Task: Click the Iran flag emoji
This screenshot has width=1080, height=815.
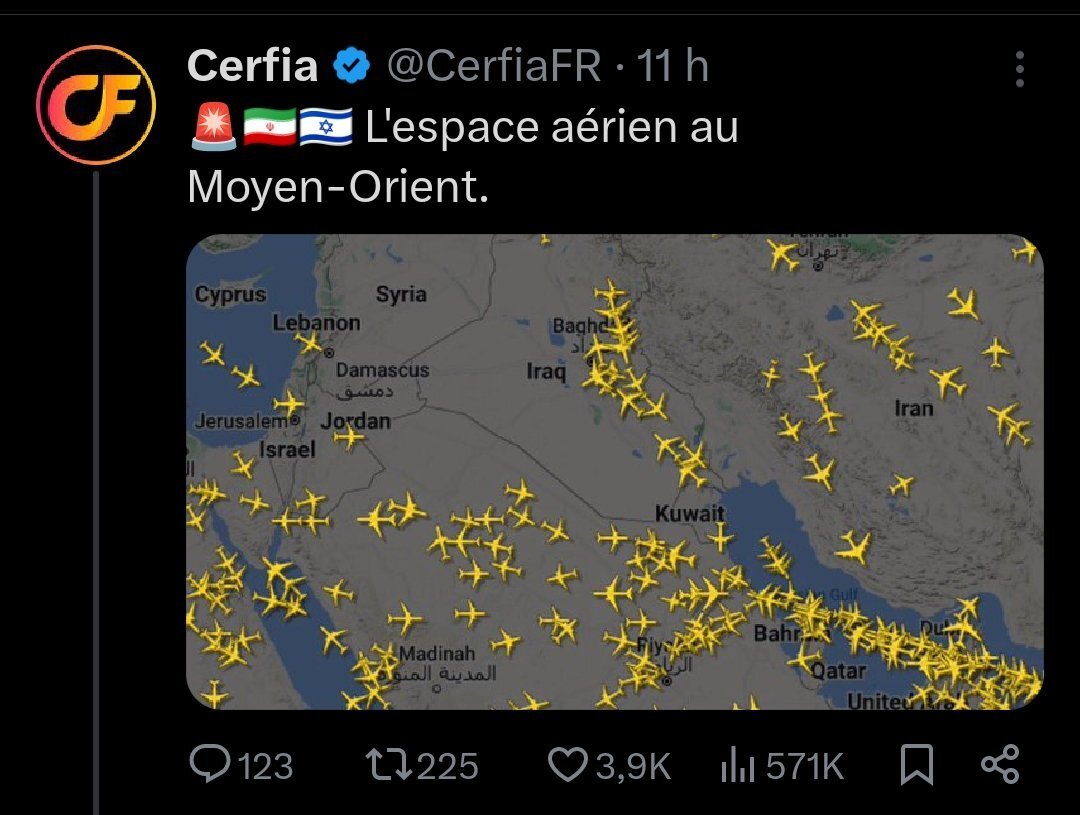Action: (x=269, y=127)
